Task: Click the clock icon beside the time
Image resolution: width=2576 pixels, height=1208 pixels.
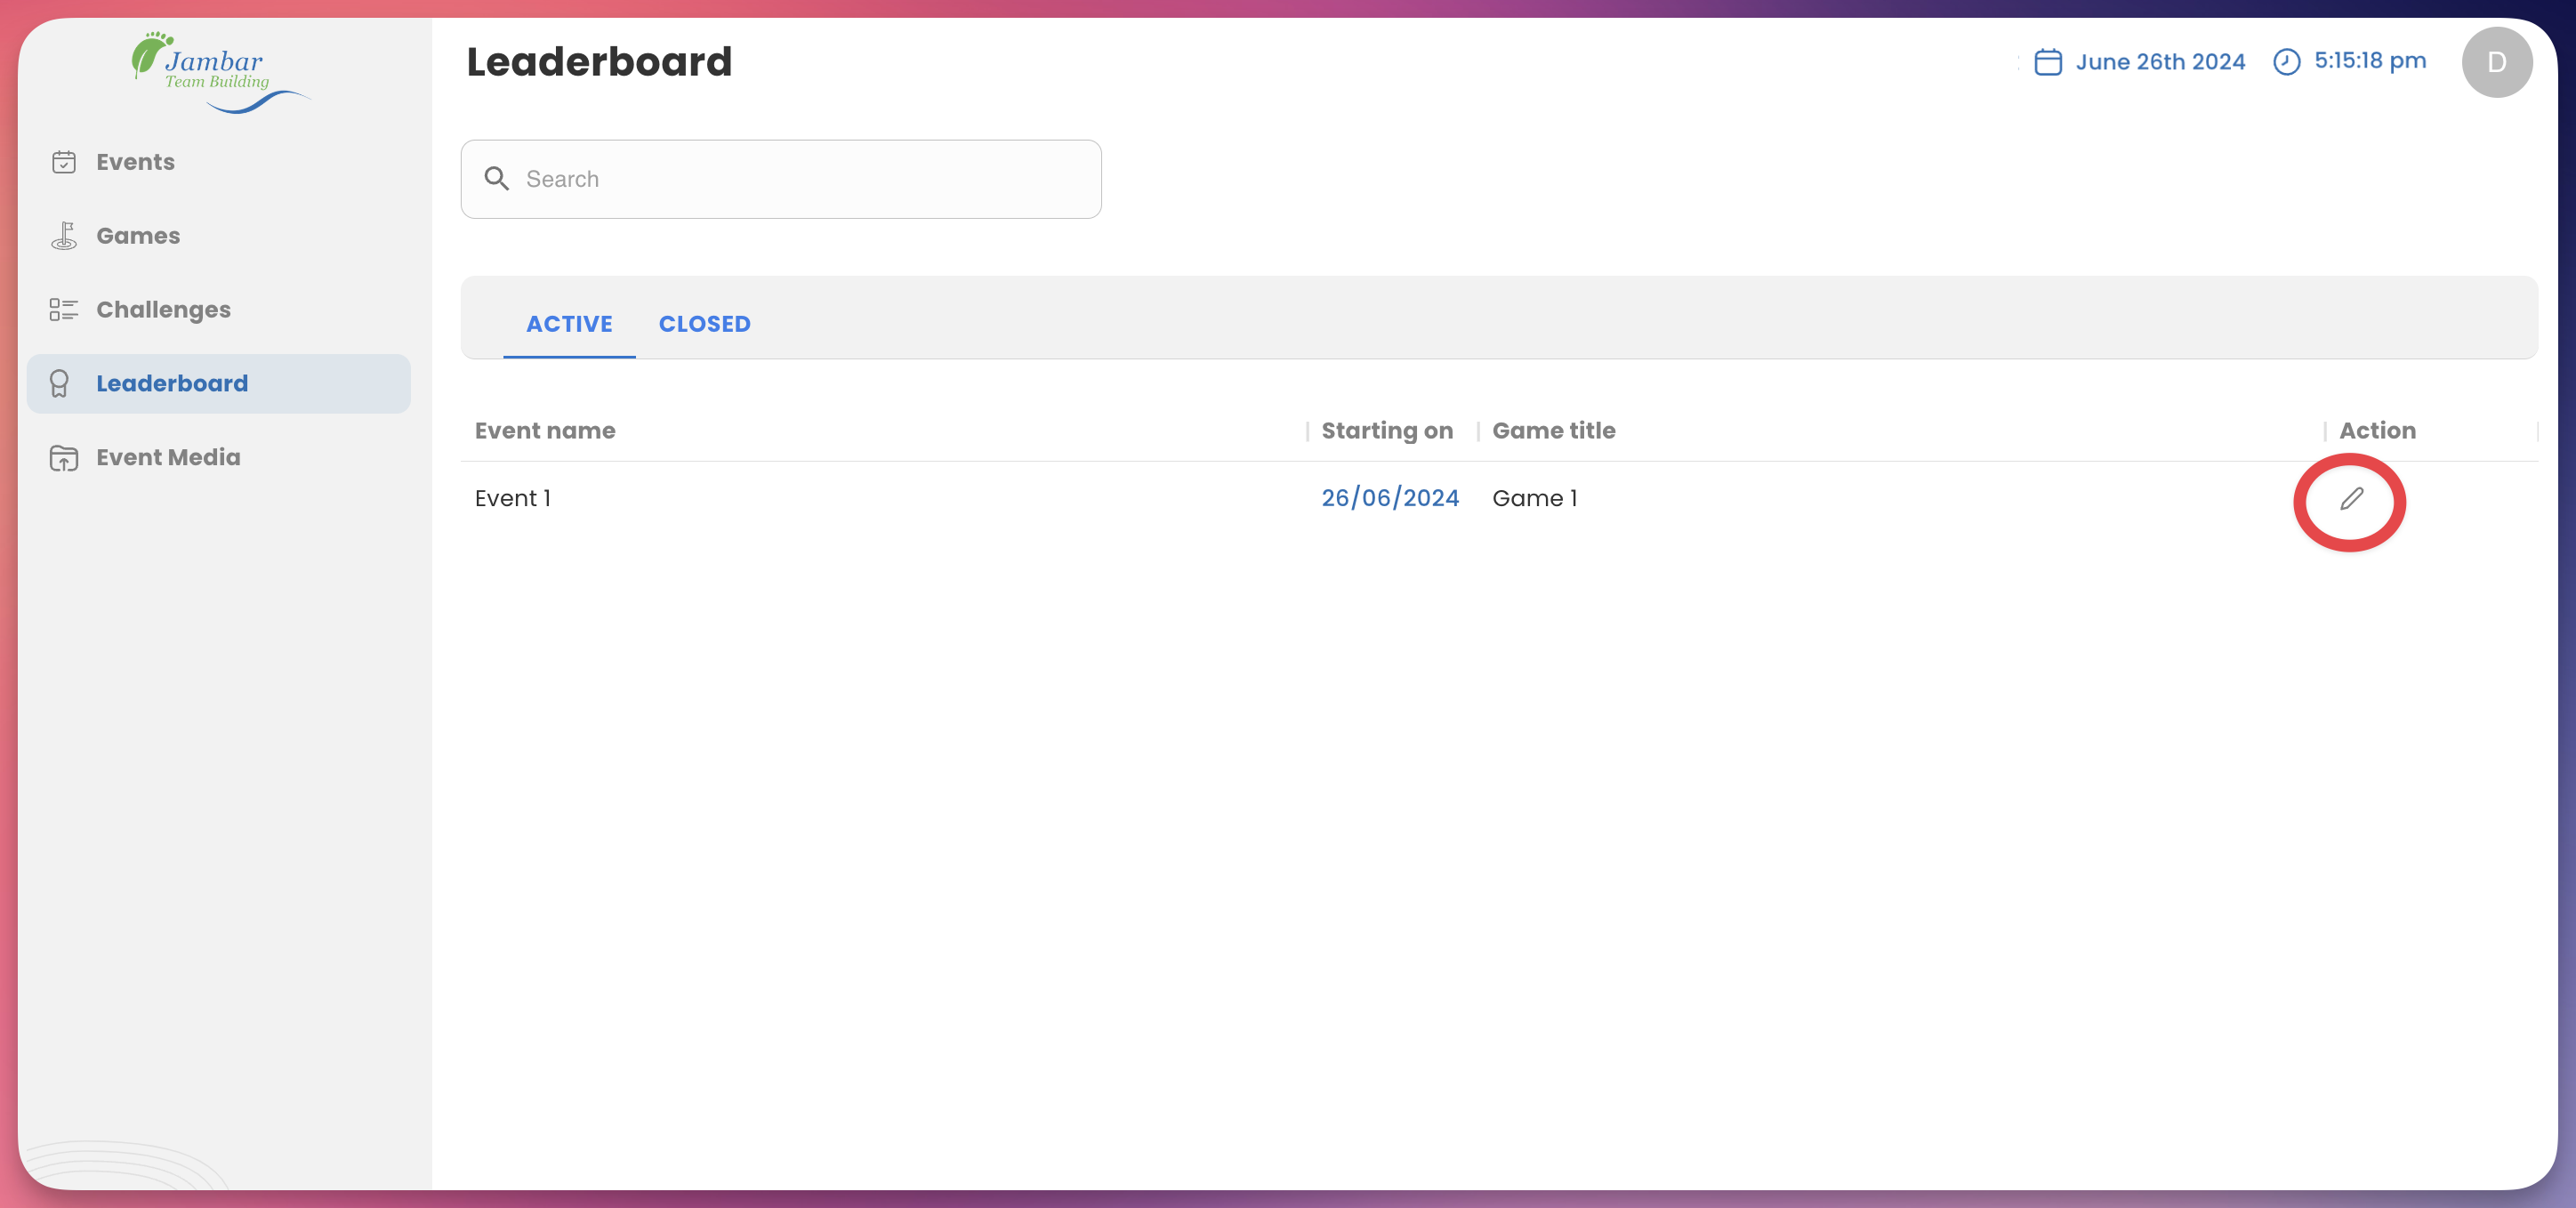Action: click(2286, 62)
